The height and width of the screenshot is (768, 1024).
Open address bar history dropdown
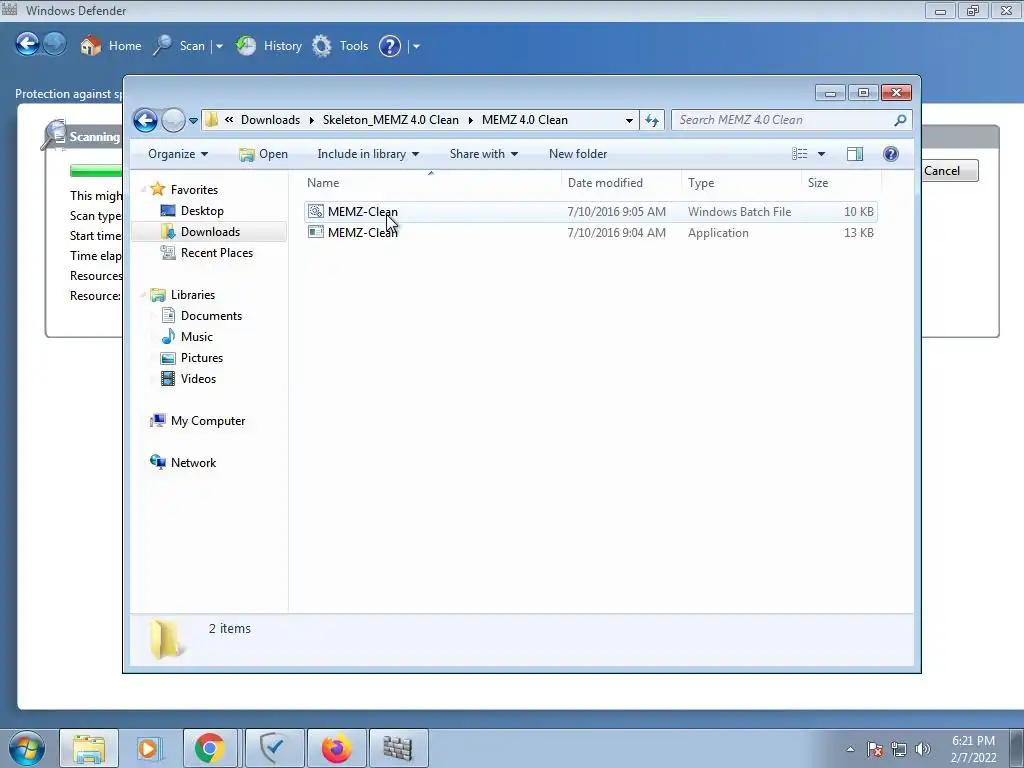pos(629,121)
